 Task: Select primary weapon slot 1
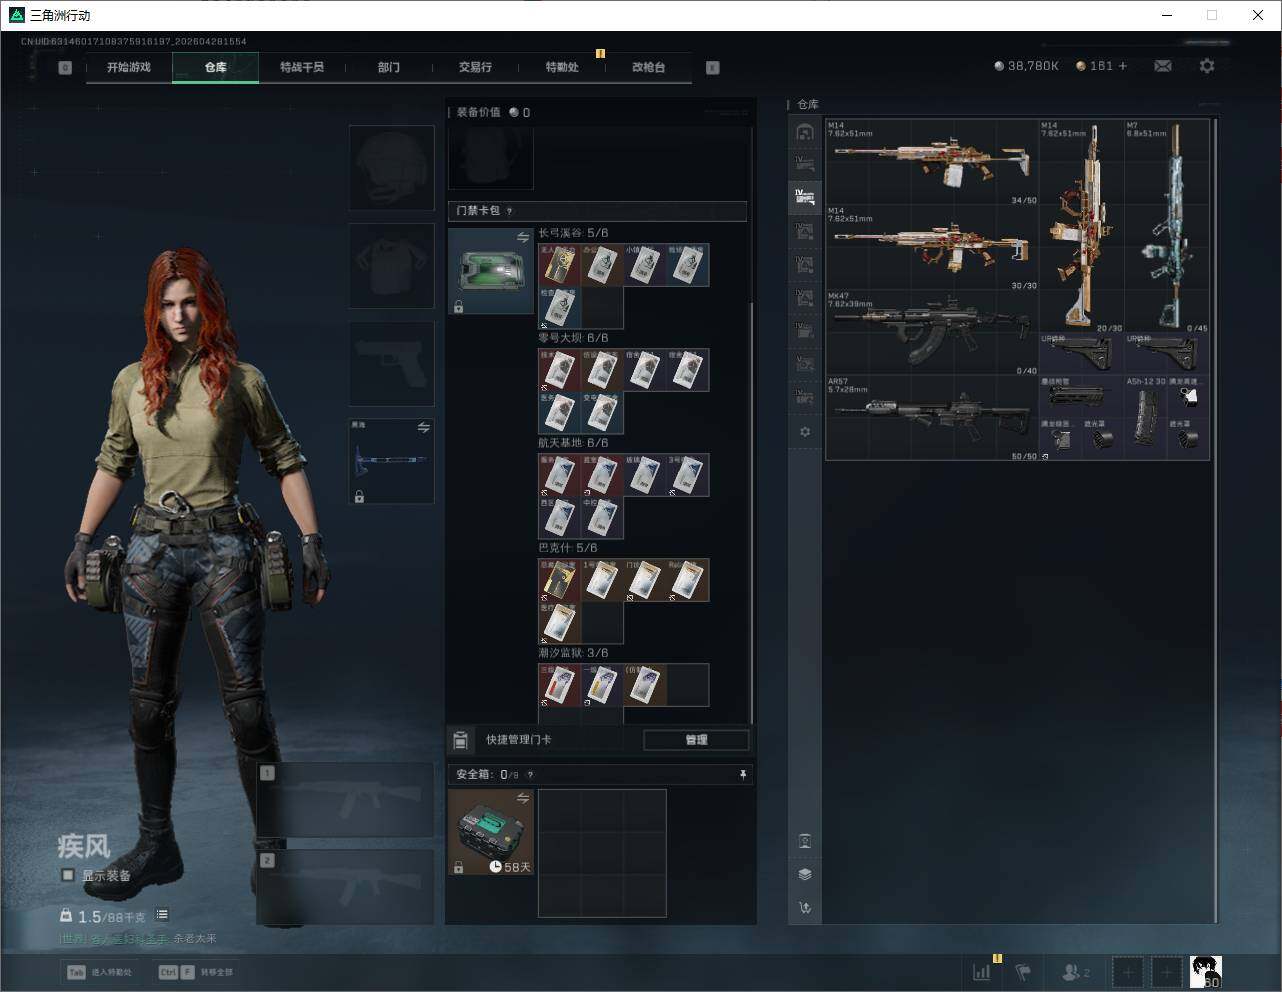[345, 801]
